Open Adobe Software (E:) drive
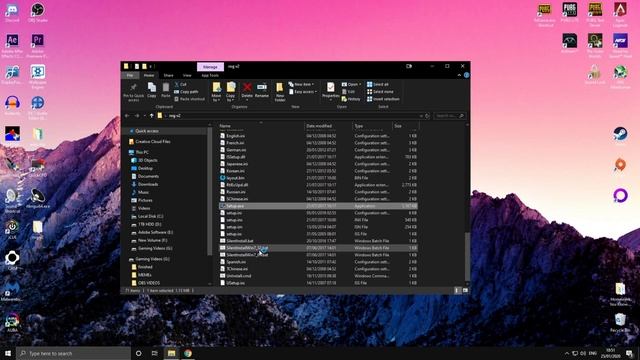640x360 pixels. click(152, 232)
